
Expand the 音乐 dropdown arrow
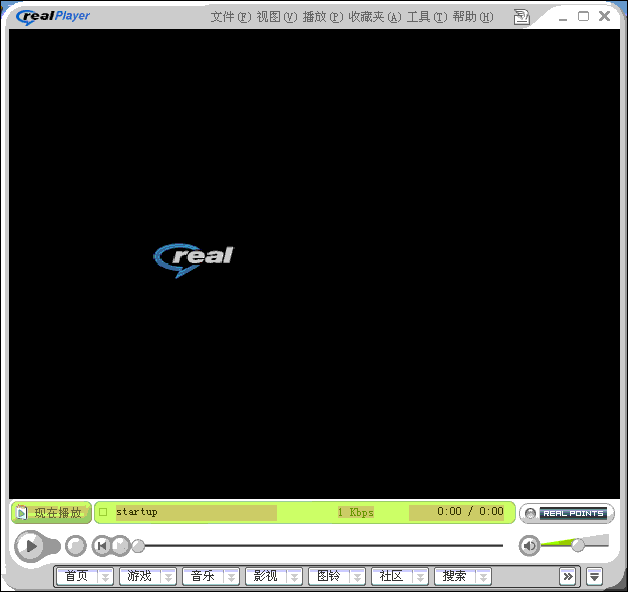click(x=231, y=577)
